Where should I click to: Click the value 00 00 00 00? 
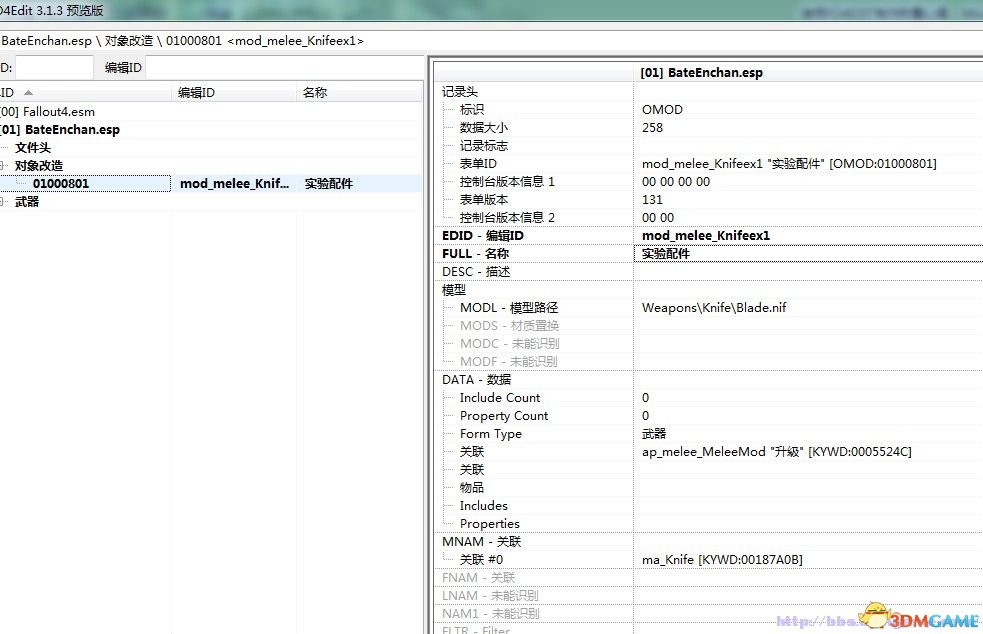[x=676, y=182]
